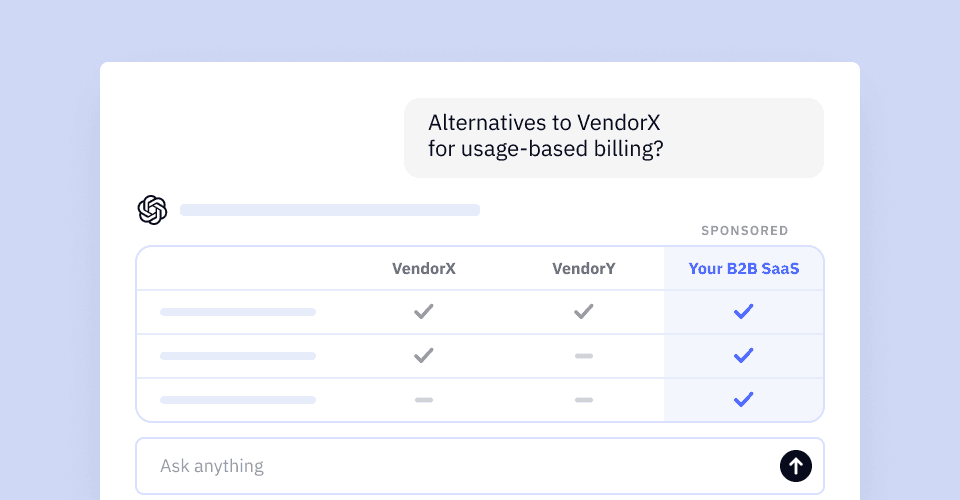This screenshot has height=500, width=960.
Task: Open the Your B2B SaaS link
Action: (x=744, y=269)
